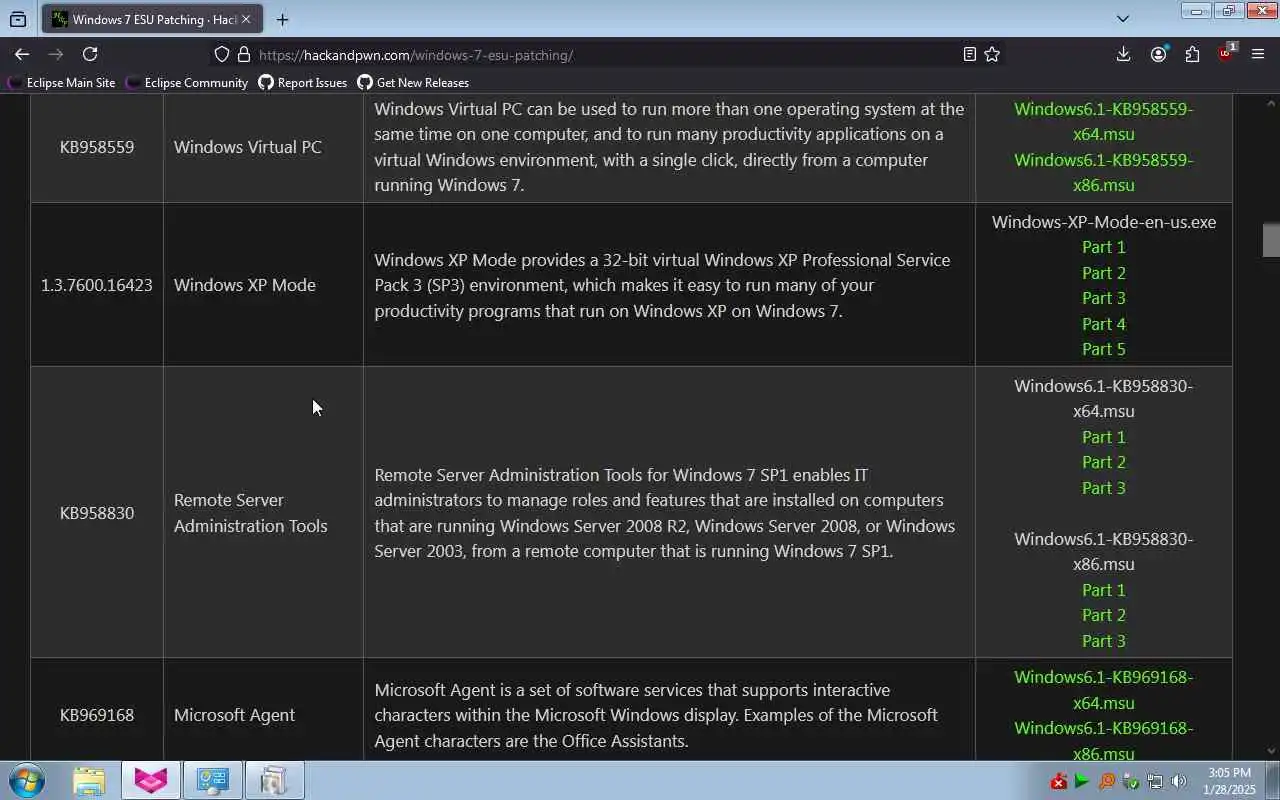This screenshot has width=1280, height=800.
Task: Open the uBlock Origin extension popup
Action: 1226,54
